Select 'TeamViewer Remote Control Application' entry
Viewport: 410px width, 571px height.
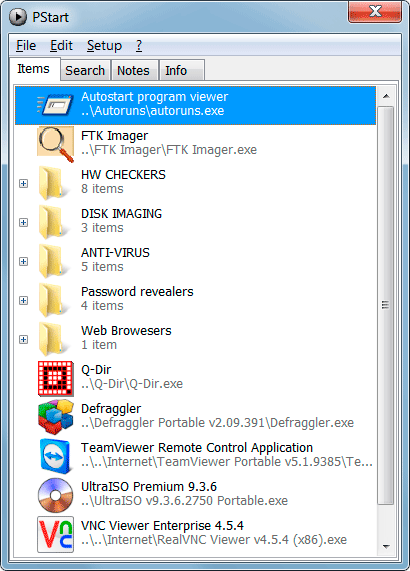pos(197,448)
